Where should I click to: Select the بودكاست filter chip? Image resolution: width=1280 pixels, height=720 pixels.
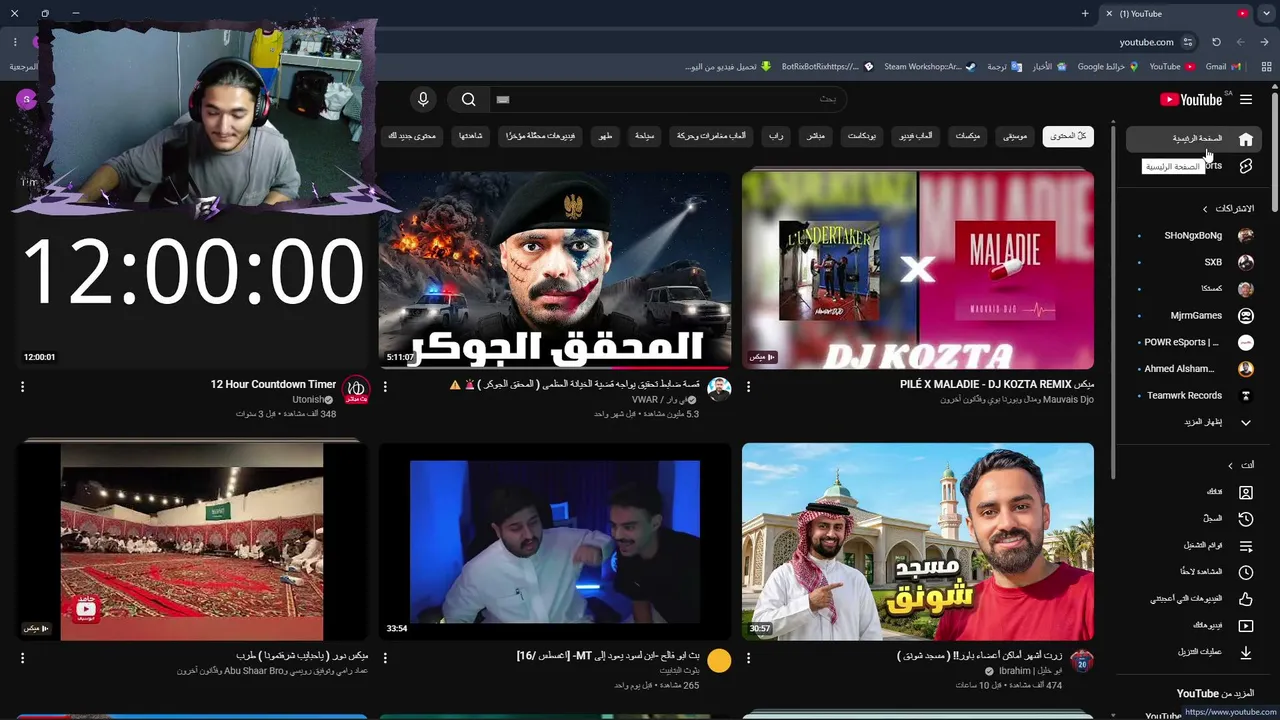(862, 136)
